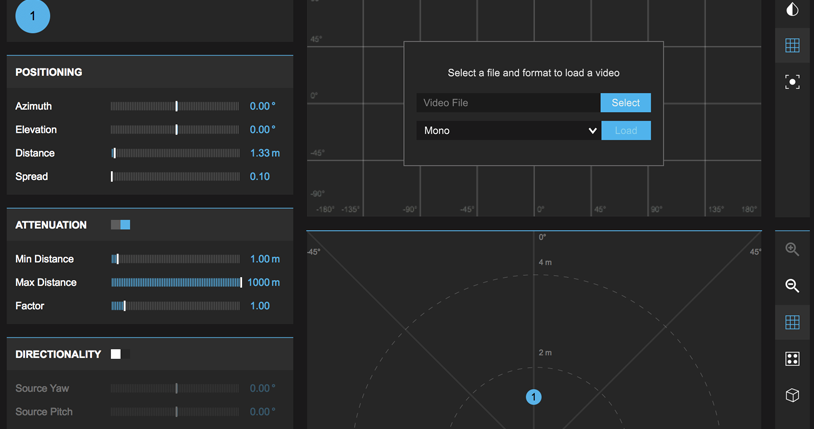The width and height of the screenshot is (814, 429).
Task: Click the focus frame icon
Action: (792, 82)
